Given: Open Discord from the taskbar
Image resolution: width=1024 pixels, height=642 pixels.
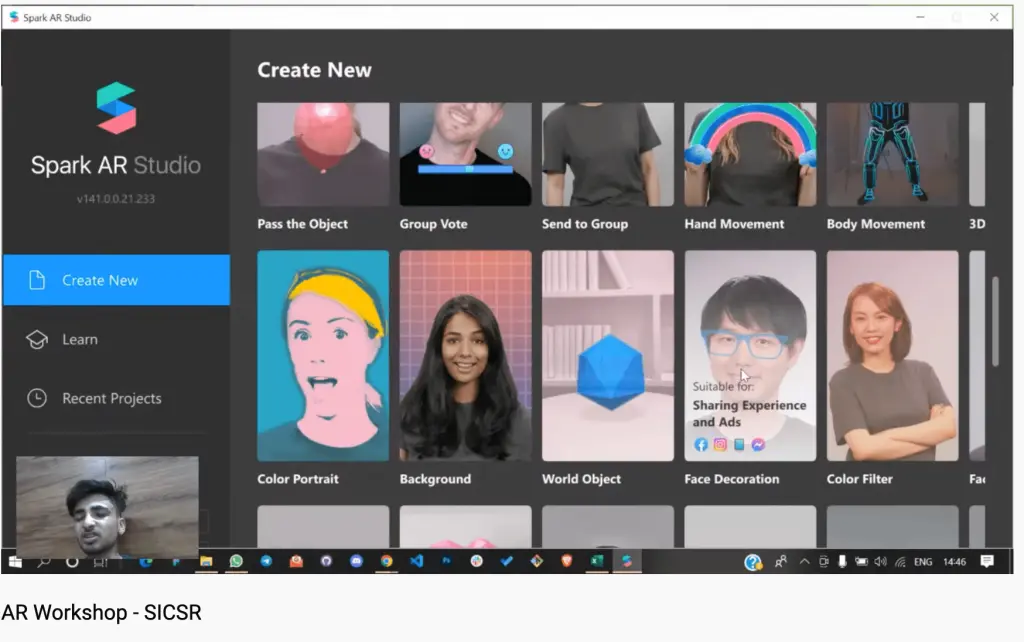Looking at the screenshot, I should [x=357, y=561].
